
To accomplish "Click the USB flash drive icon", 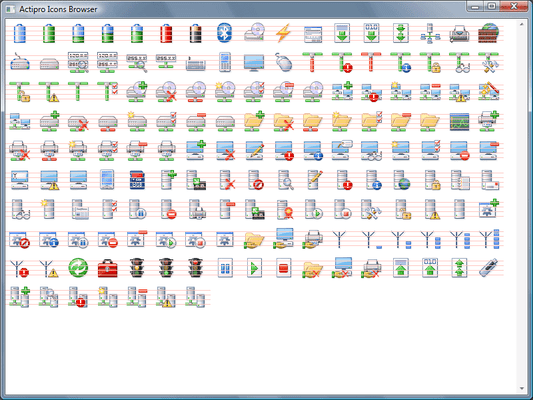I will 488,268.
